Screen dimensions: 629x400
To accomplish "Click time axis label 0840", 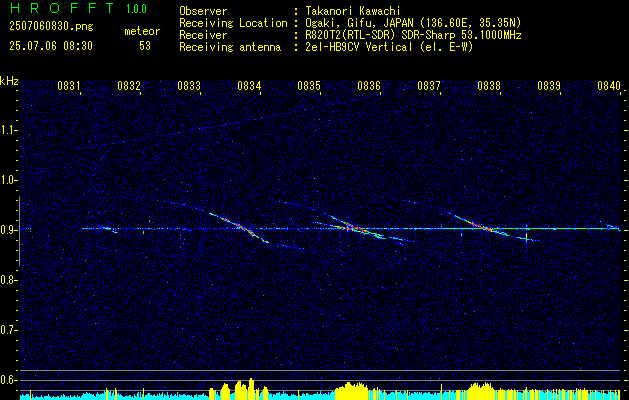I will (609, 86).
